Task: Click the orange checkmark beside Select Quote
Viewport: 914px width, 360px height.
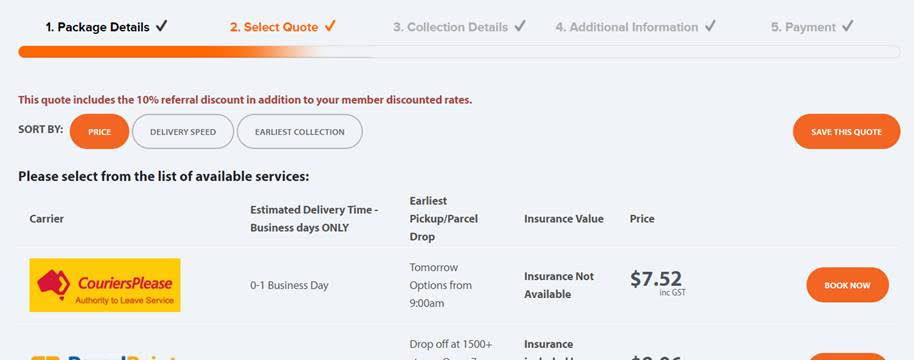Action: click(330, 26)
